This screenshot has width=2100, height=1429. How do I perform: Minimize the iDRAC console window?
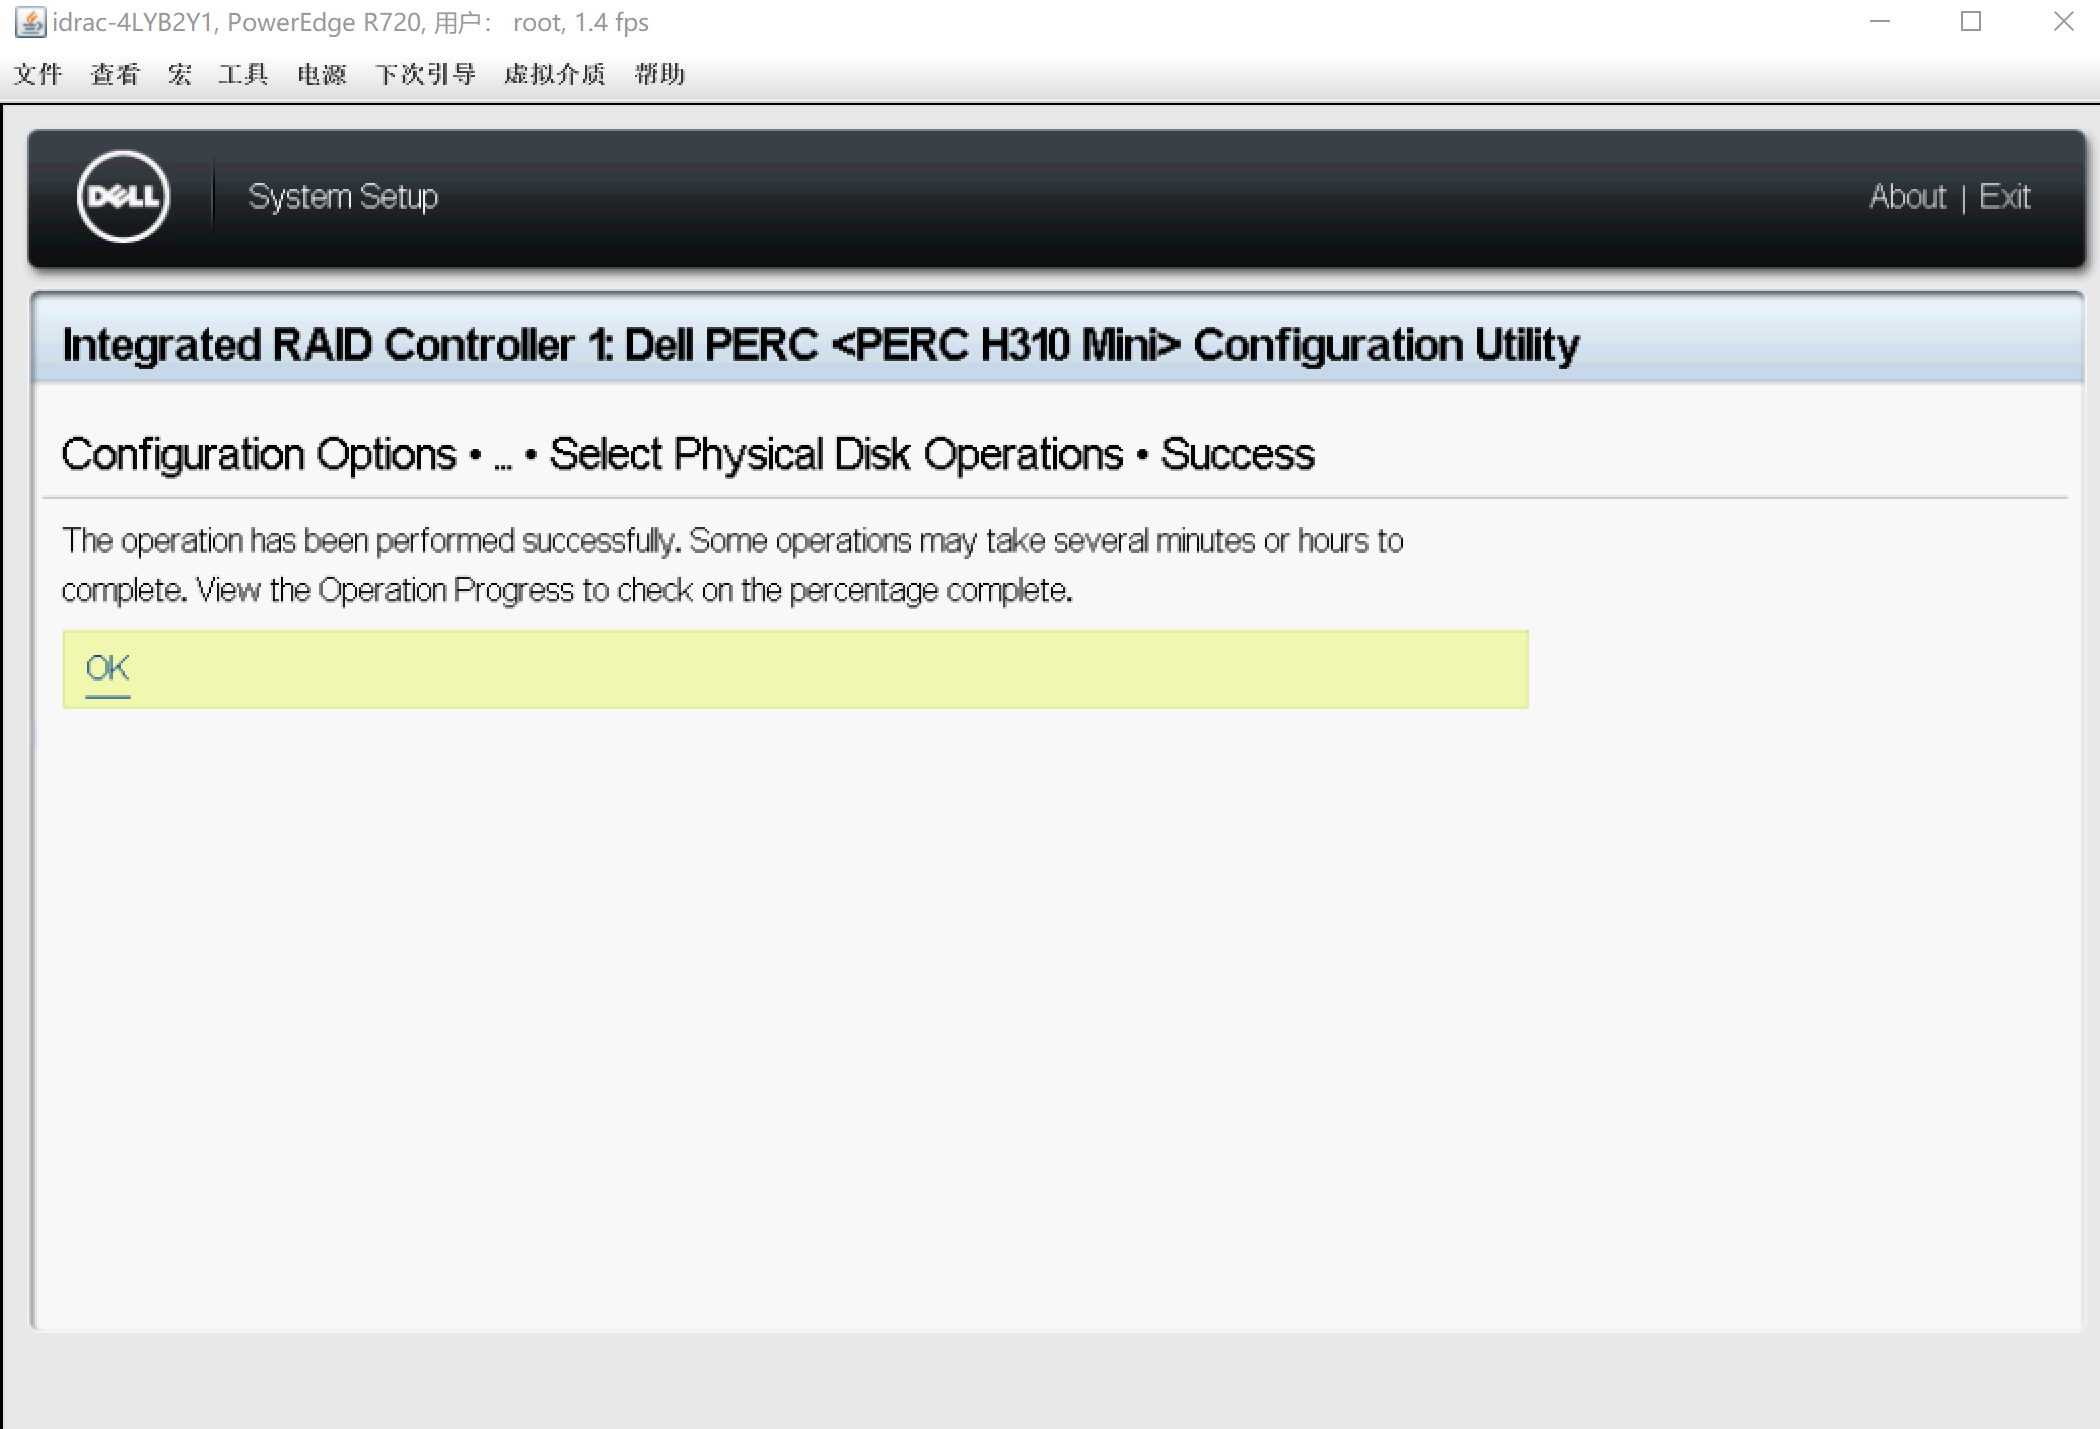[1880, 22]
